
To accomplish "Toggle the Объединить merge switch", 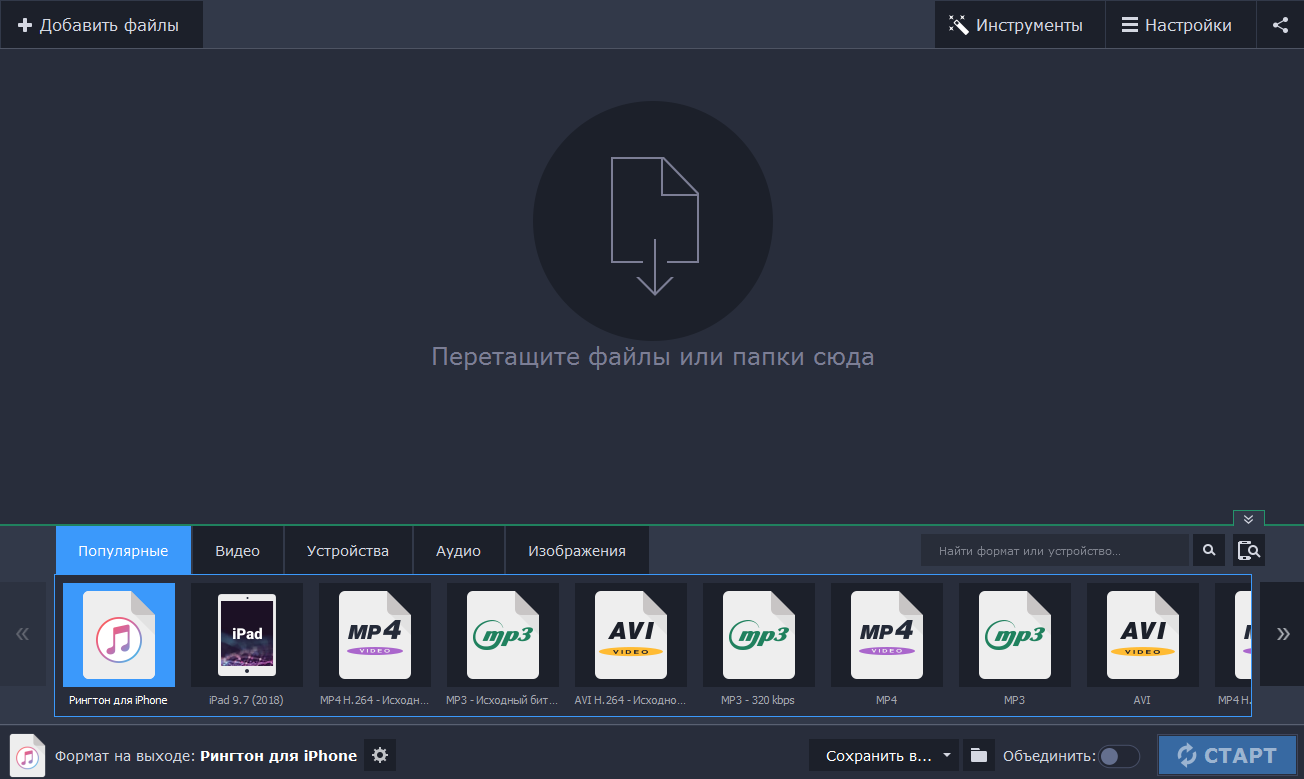I will (x=1118, y=756).
